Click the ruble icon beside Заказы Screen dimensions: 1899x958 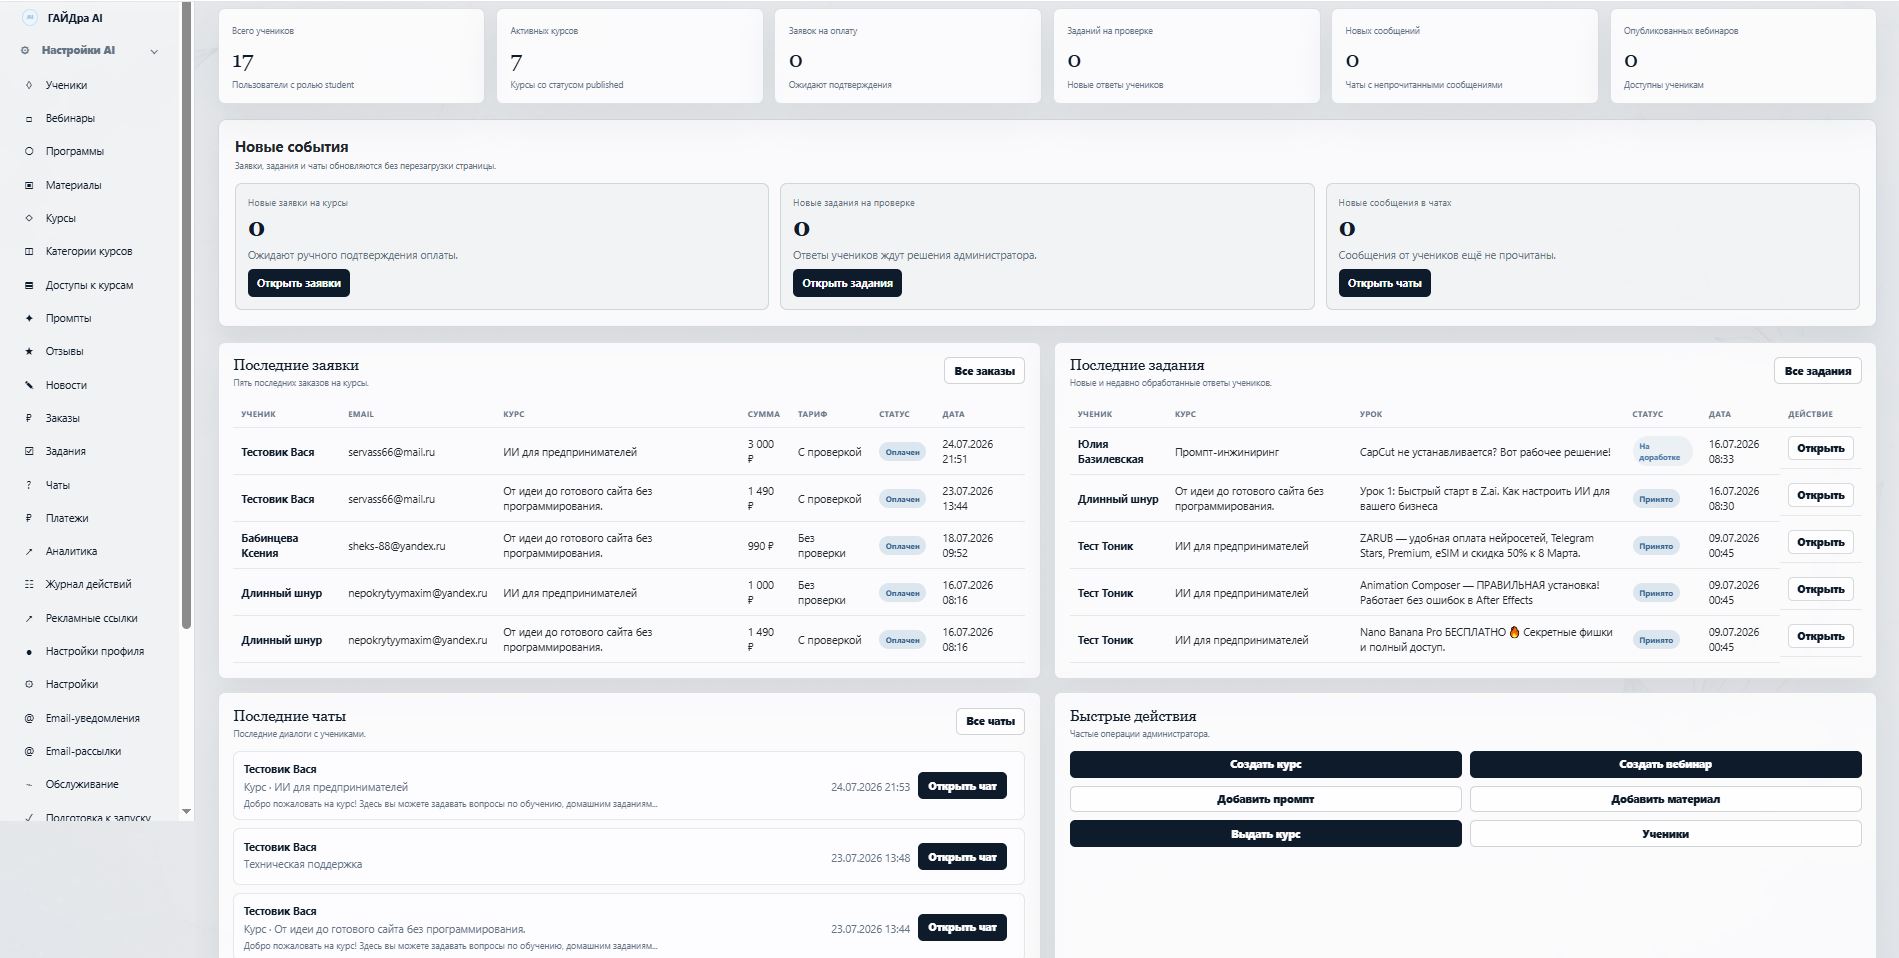coord(29,418)
